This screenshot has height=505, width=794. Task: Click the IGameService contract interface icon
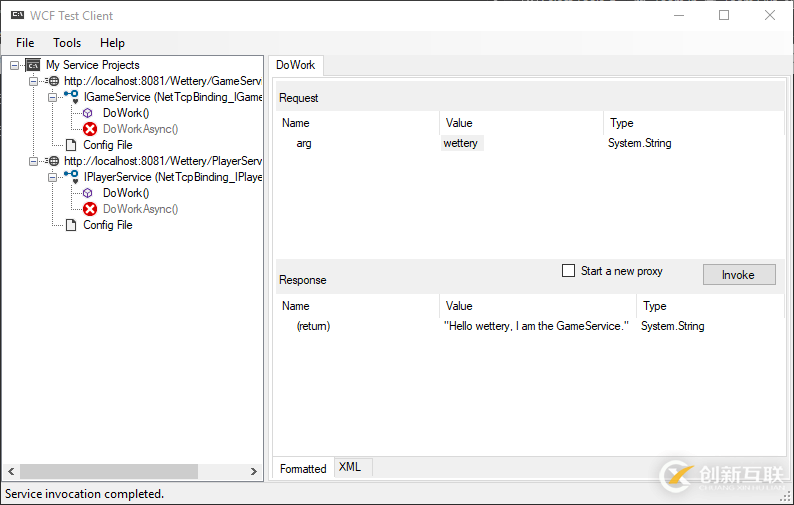pyautogui.click(x=71, y=97)
